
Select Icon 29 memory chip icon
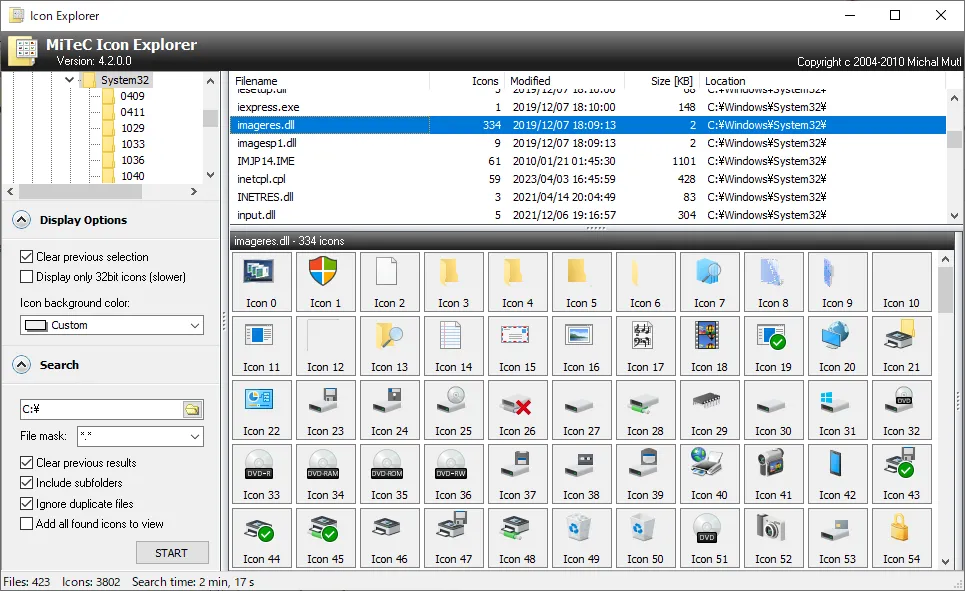point(710,410)
